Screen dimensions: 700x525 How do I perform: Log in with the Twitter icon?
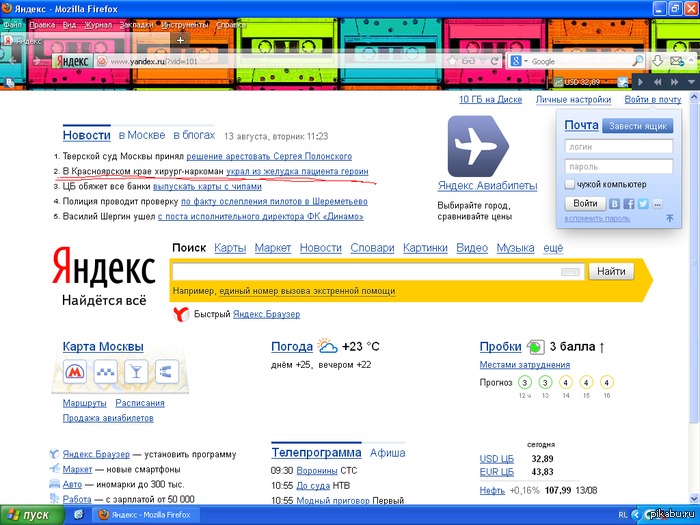[643, 204]
